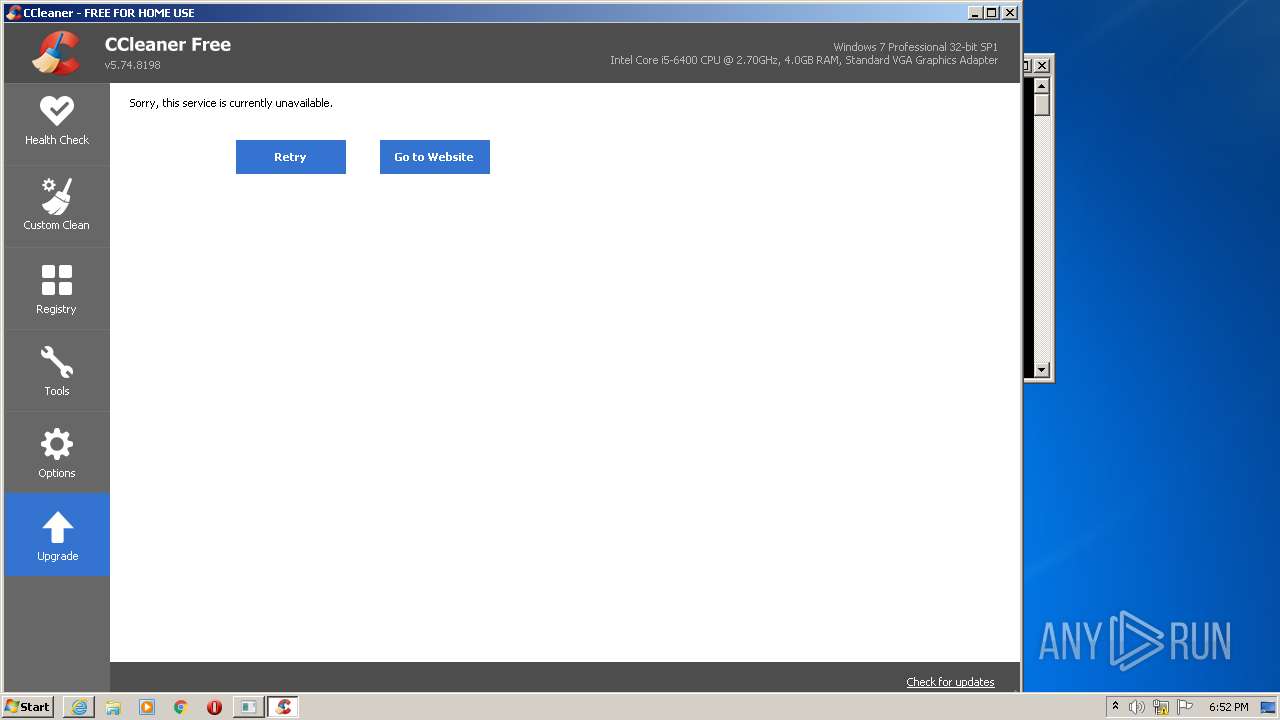Viewport: 1280px width, 720px height.
Task: Click the CCleaner taskbar button
Action: pyautogui.click(x=283, y=707)
